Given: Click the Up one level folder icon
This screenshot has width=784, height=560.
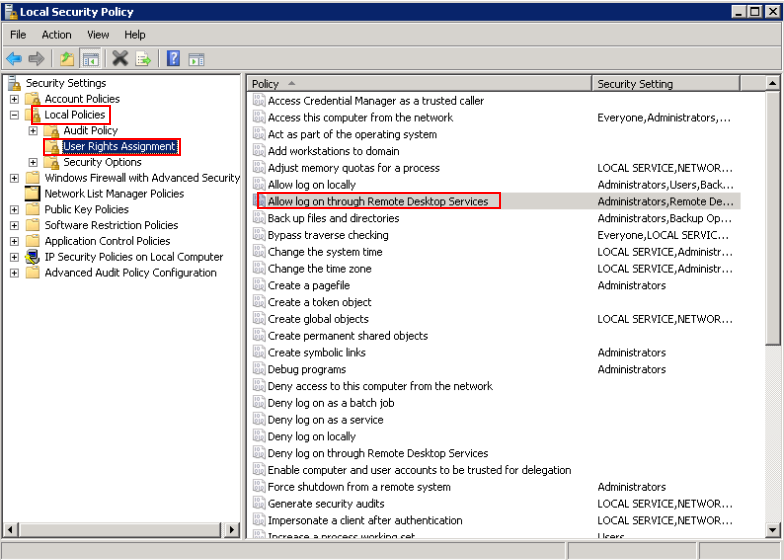Looking at the screenshot, I should pyautogui.click(x=67, y=59).
